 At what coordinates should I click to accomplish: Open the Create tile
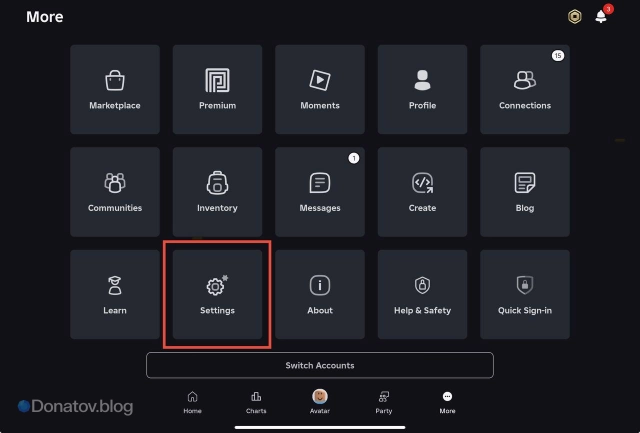422,191
